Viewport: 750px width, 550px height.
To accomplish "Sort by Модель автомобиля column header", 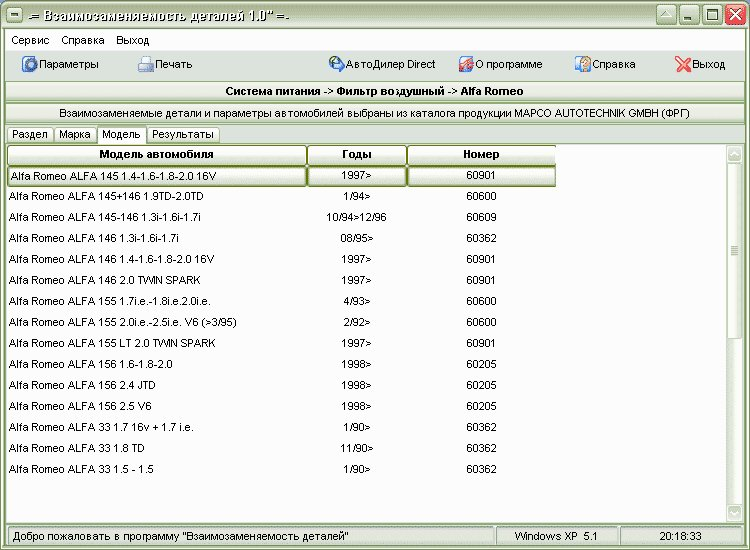I will (x=156, y=154).
